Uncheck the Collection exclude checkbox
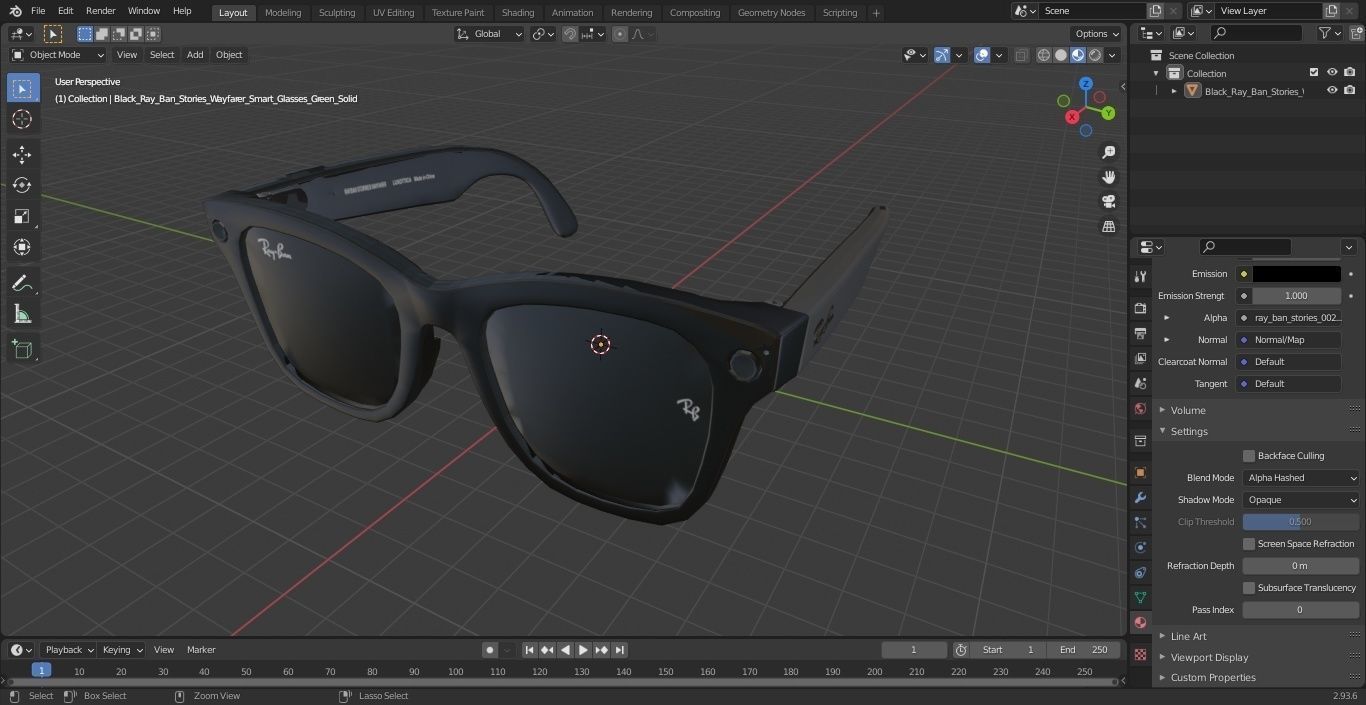Viewport: 1366px width, 705px height. coord(1314,73)
